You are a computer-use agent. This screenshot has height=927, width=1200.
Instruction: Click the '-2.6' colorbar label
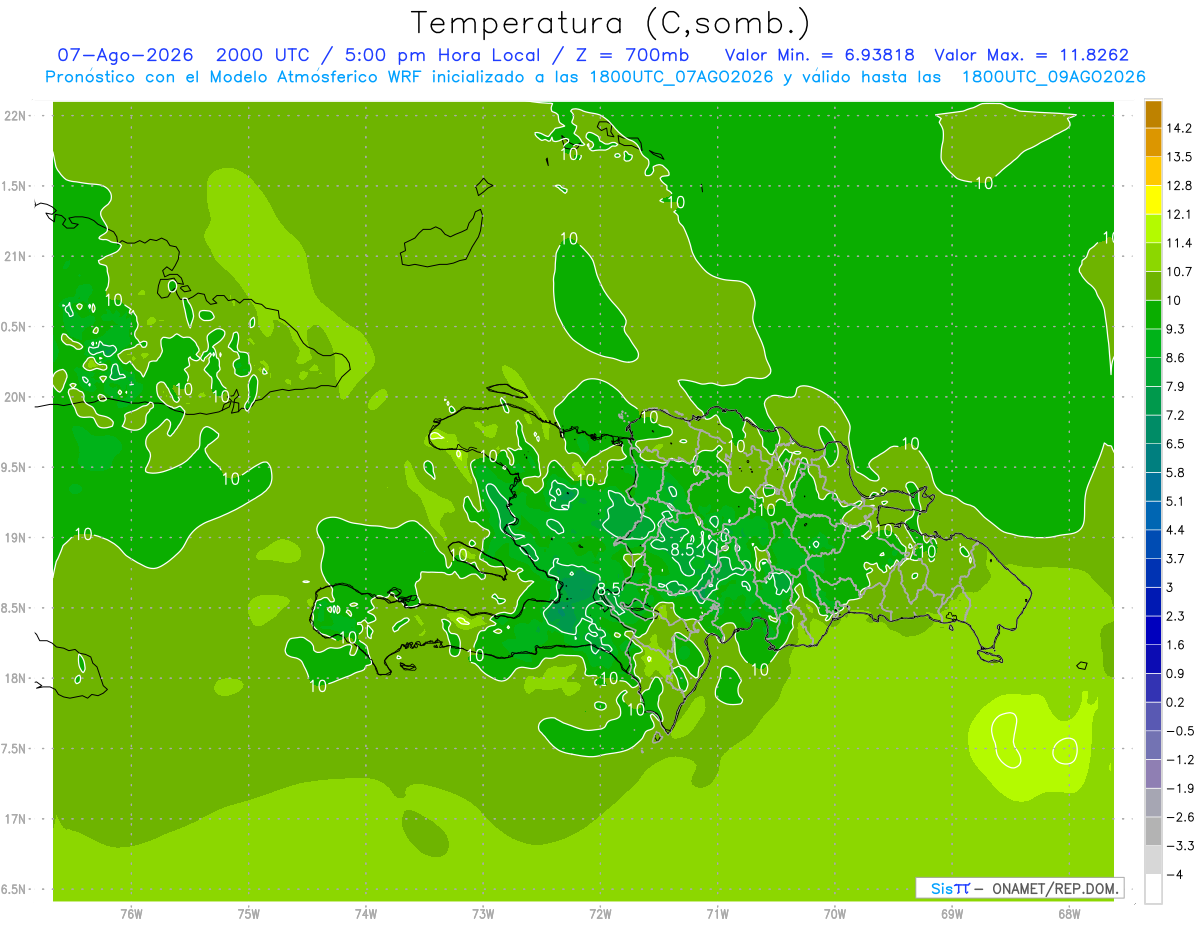[1178, 817]
